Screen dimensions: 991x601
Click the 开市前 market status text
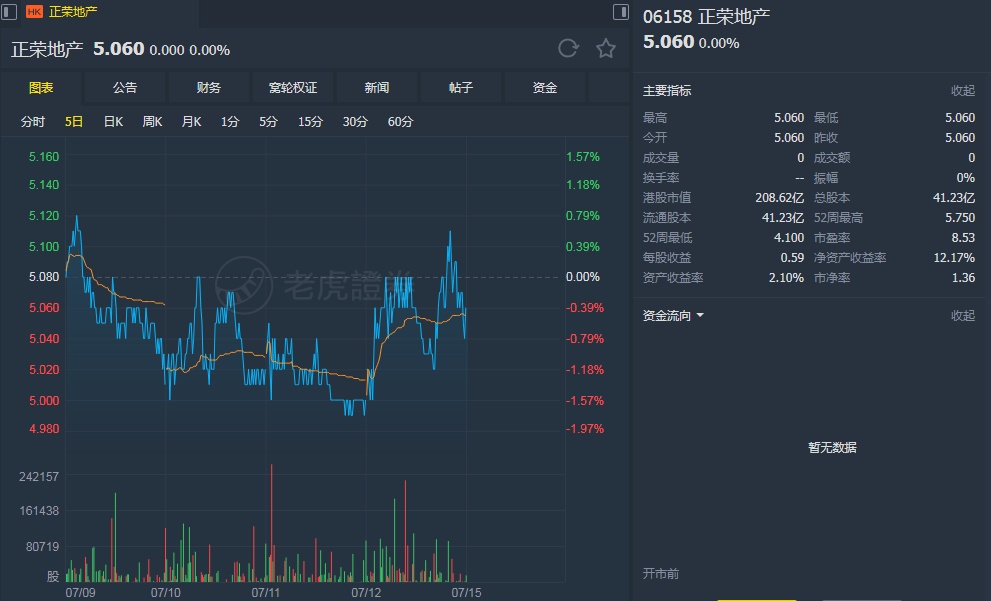tap(660, 574)
